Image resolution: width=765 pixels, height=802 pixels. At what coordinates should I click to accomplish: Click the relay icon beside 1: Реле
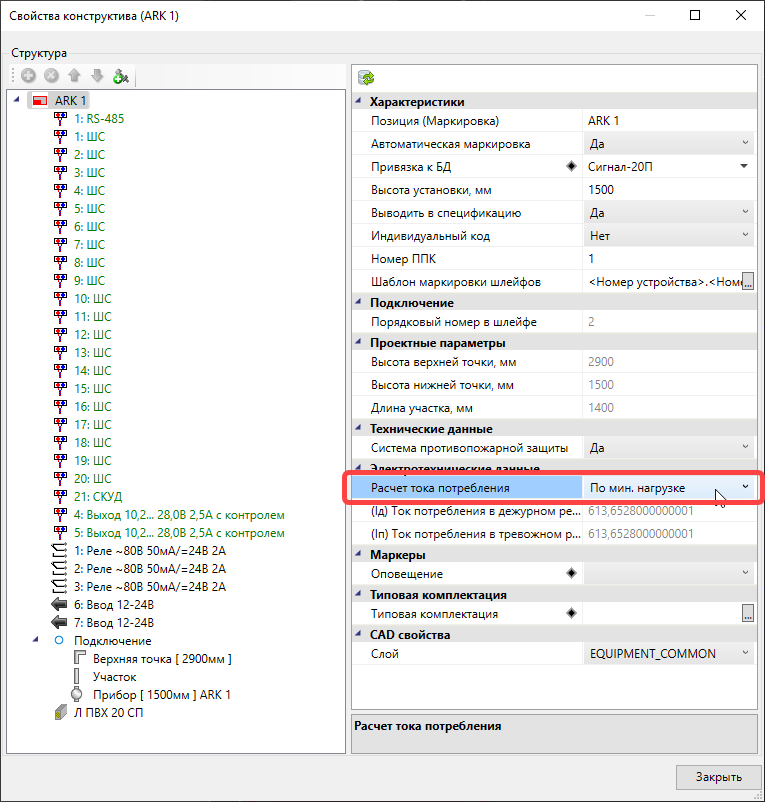pyautogui.click(x=61, y=551)
